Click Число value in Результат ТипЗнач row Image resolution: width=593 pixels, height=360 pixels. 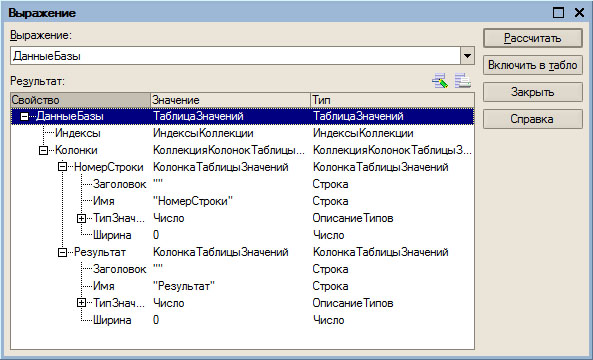coord(169,303)
